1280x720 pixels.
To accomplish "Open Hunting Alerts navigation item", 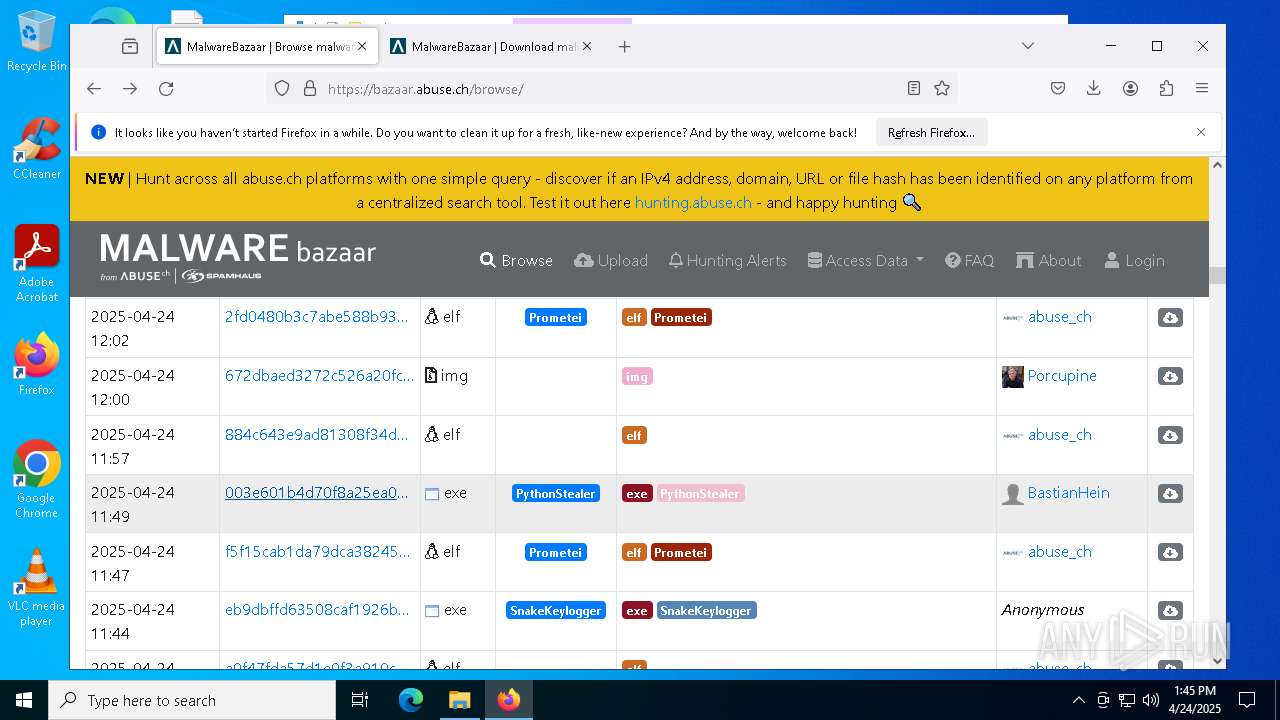I will (x=728, y=260).
